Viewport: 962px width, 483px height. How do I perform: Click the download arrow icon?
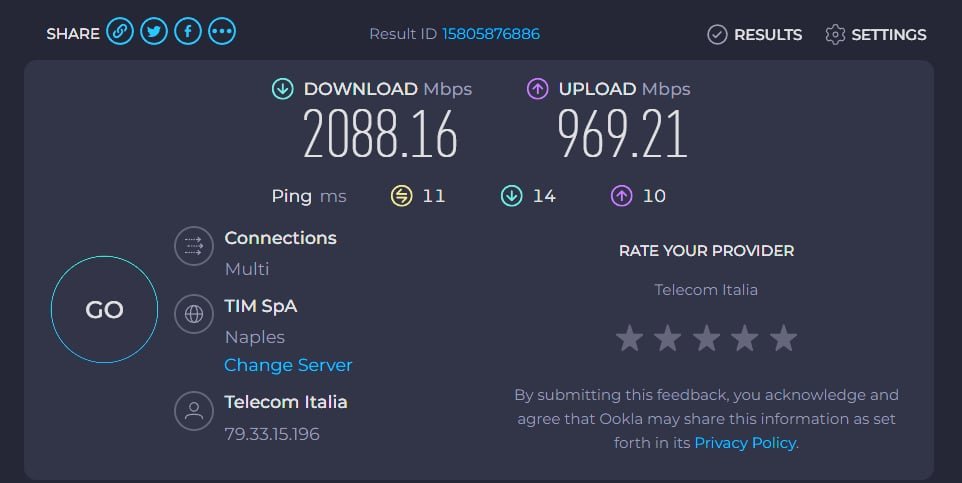283,89
